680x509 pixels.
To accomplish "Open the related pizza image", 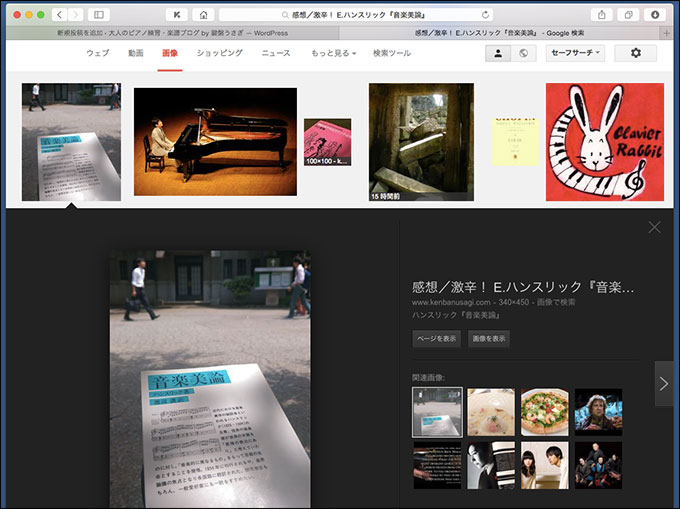I will 545,412.
